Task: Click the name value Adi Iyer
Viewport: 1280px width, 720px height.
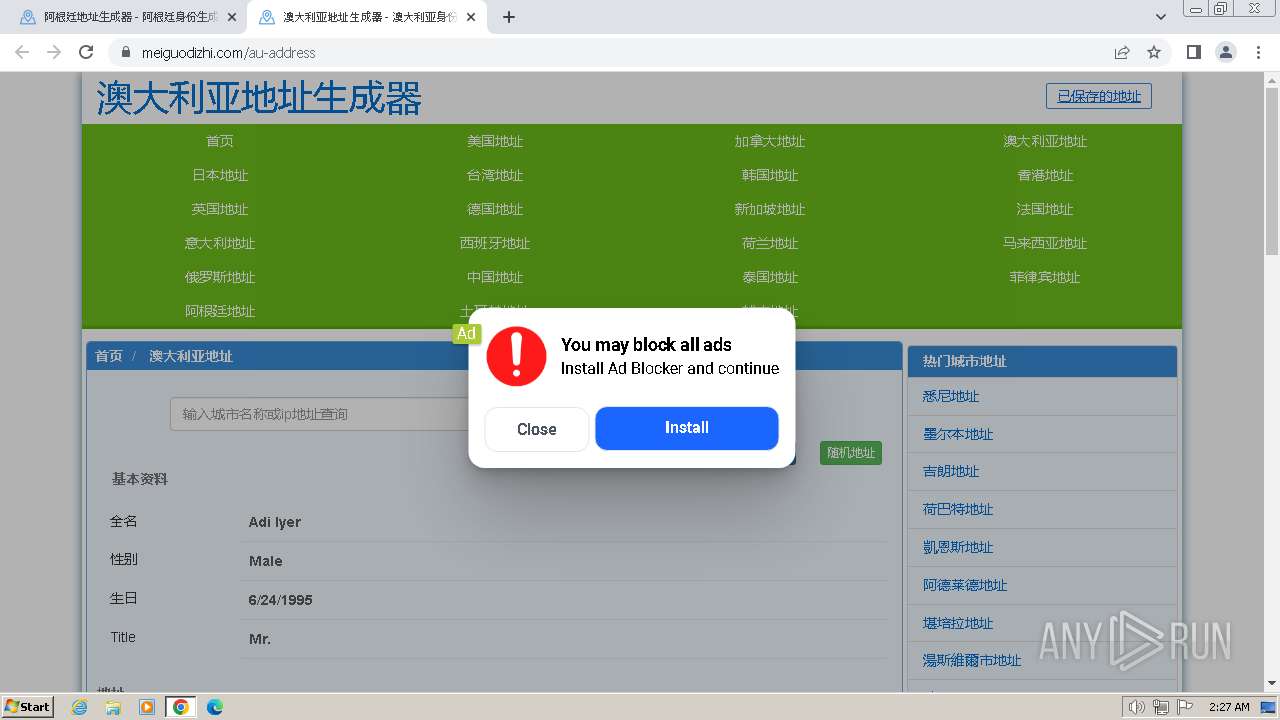Action: coord(275,522)
